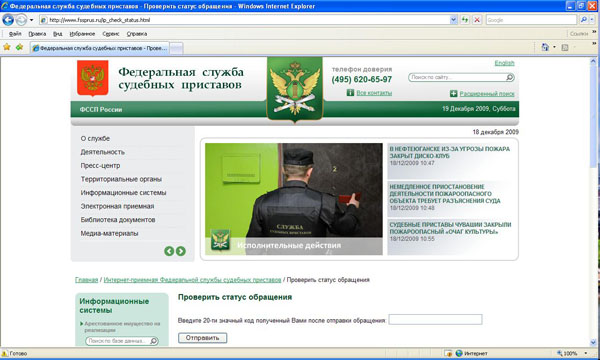
Task: Click the next menu green arrow
Action: coord(181,251)
